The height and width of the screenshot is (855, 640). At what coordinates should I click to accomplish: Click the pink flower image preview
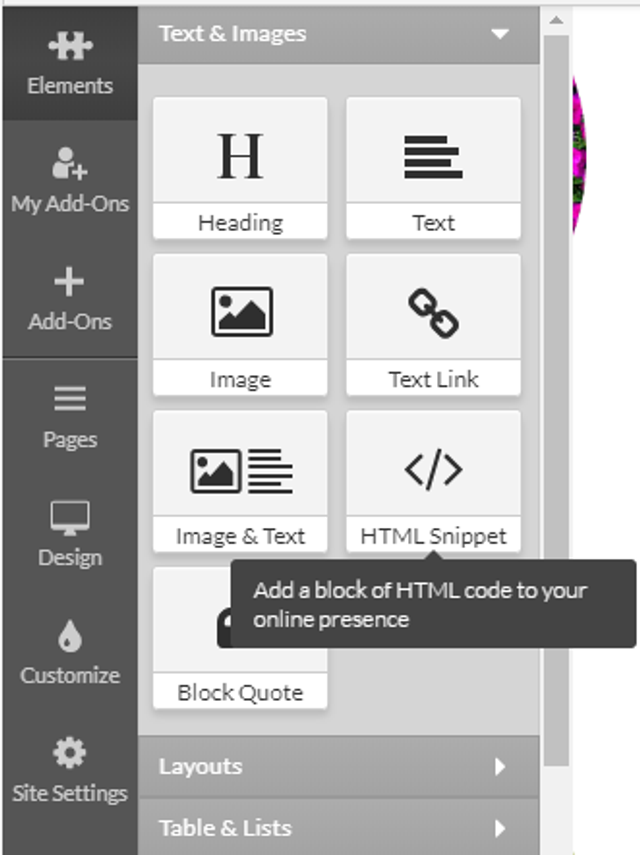coord(579,156)
